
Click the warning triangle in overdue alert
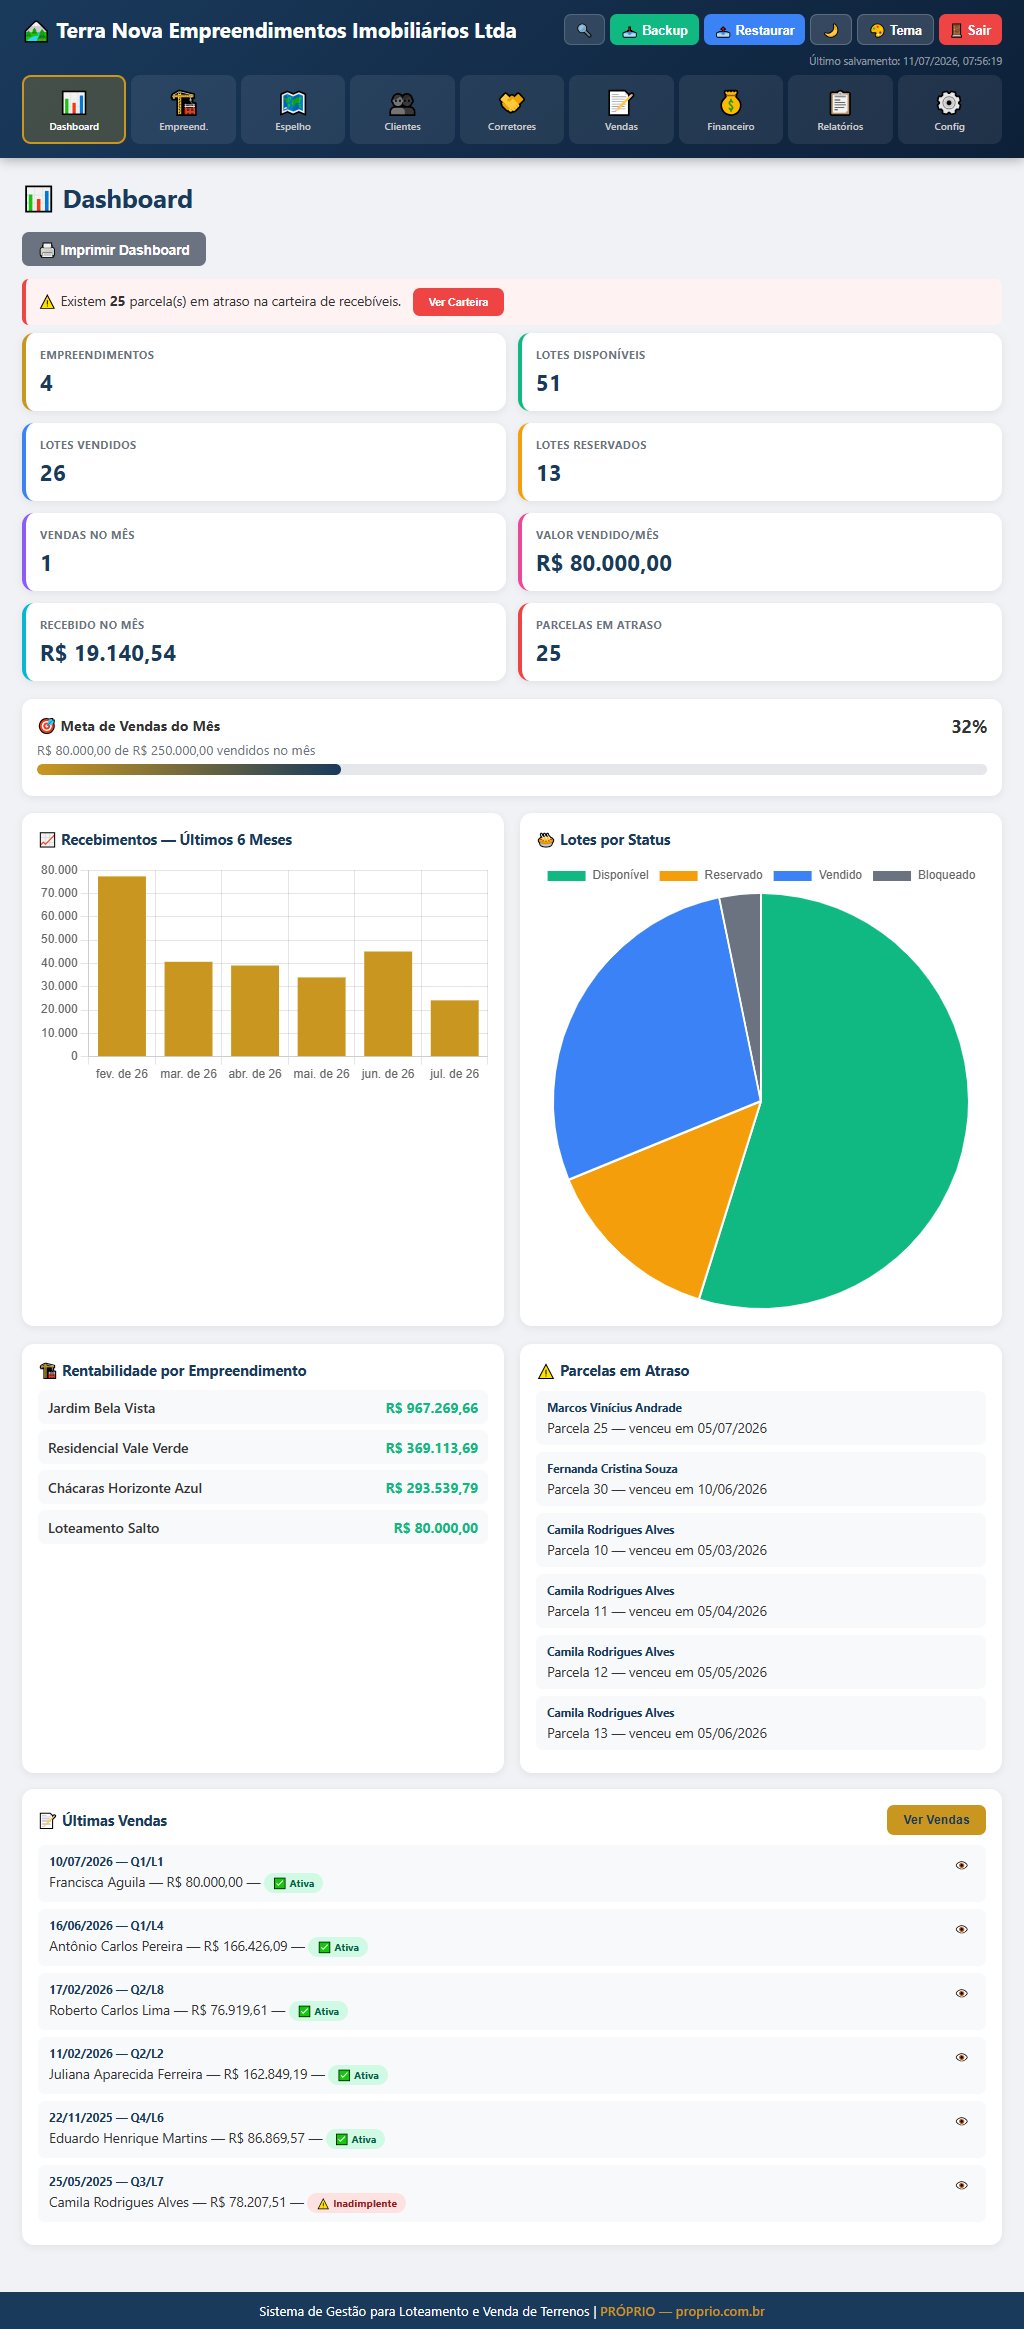pyautogui.click(x=47, y=302)
